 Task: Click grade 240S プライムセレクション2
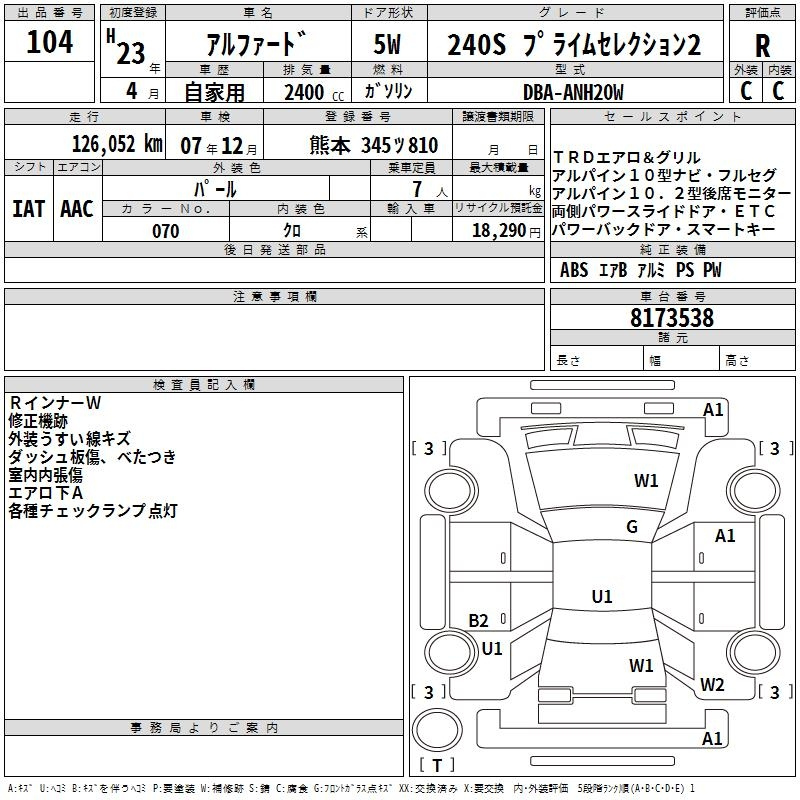pyautogui.click(x=574, y=44)
